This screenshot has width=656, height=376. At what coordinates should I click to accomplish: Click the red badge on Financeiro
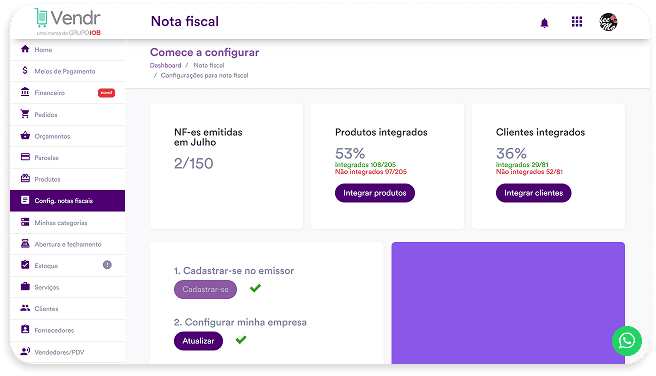[x=106, y=93]
